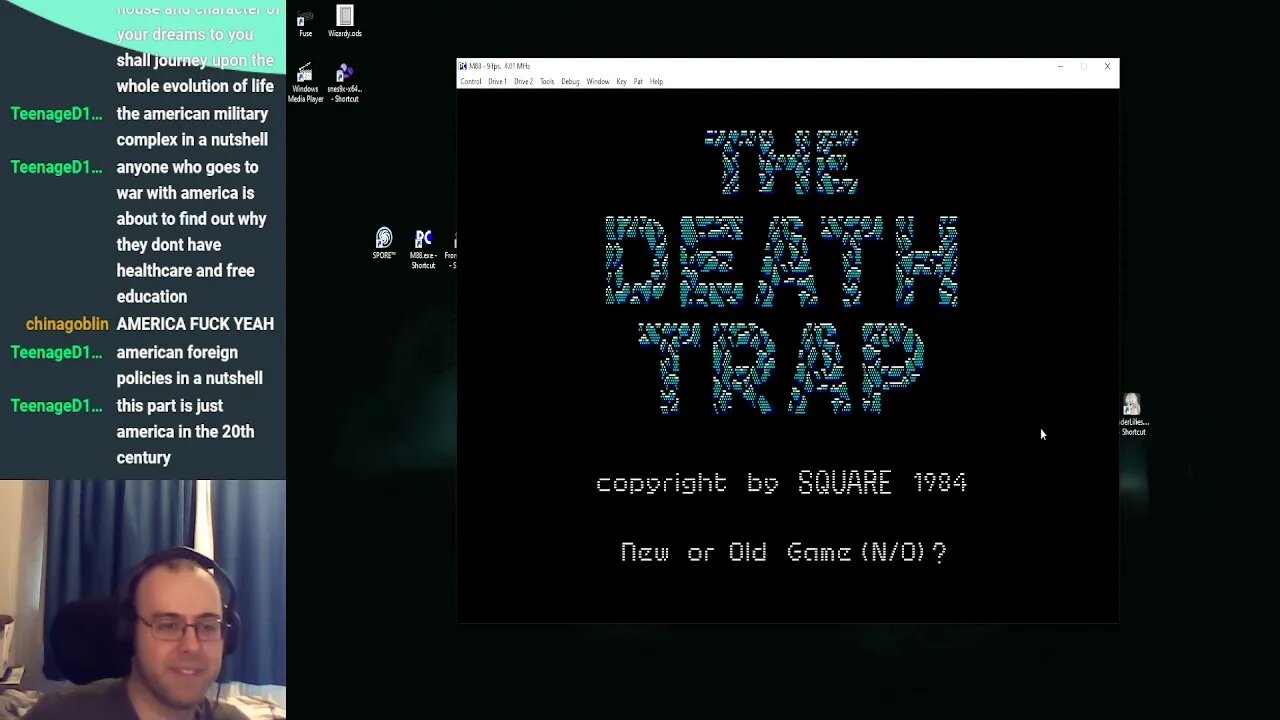Open the Tools menu in M88

coord(547,82)
